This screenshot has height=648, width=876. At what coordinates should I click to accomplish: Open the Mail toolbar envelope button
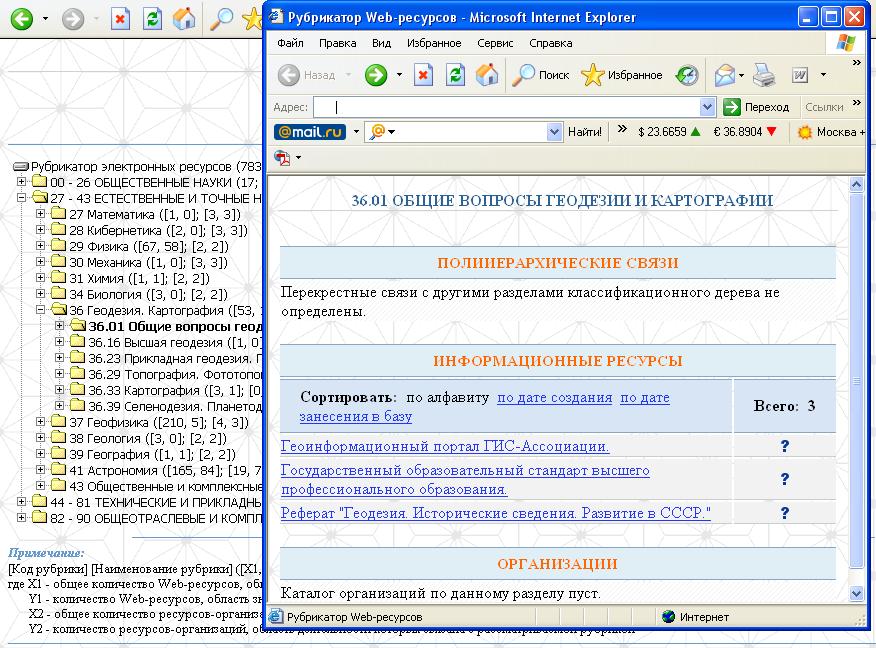725,75
